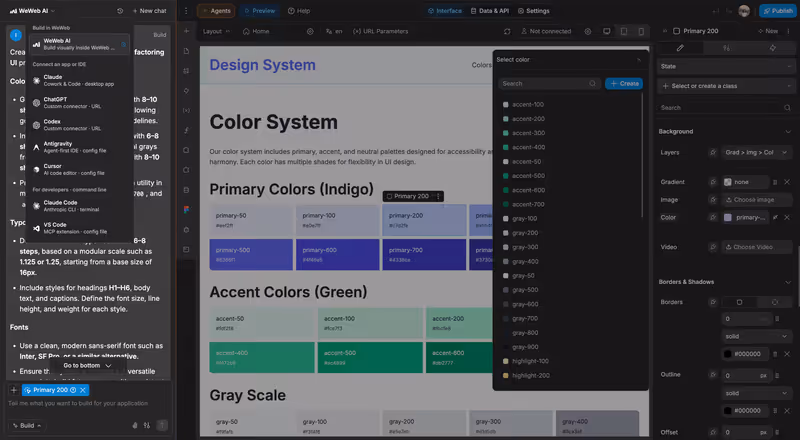800x440 pixels.
Task: Open Select or create a class dropdown
Action: pyautogui.click(x=725, y=86)
